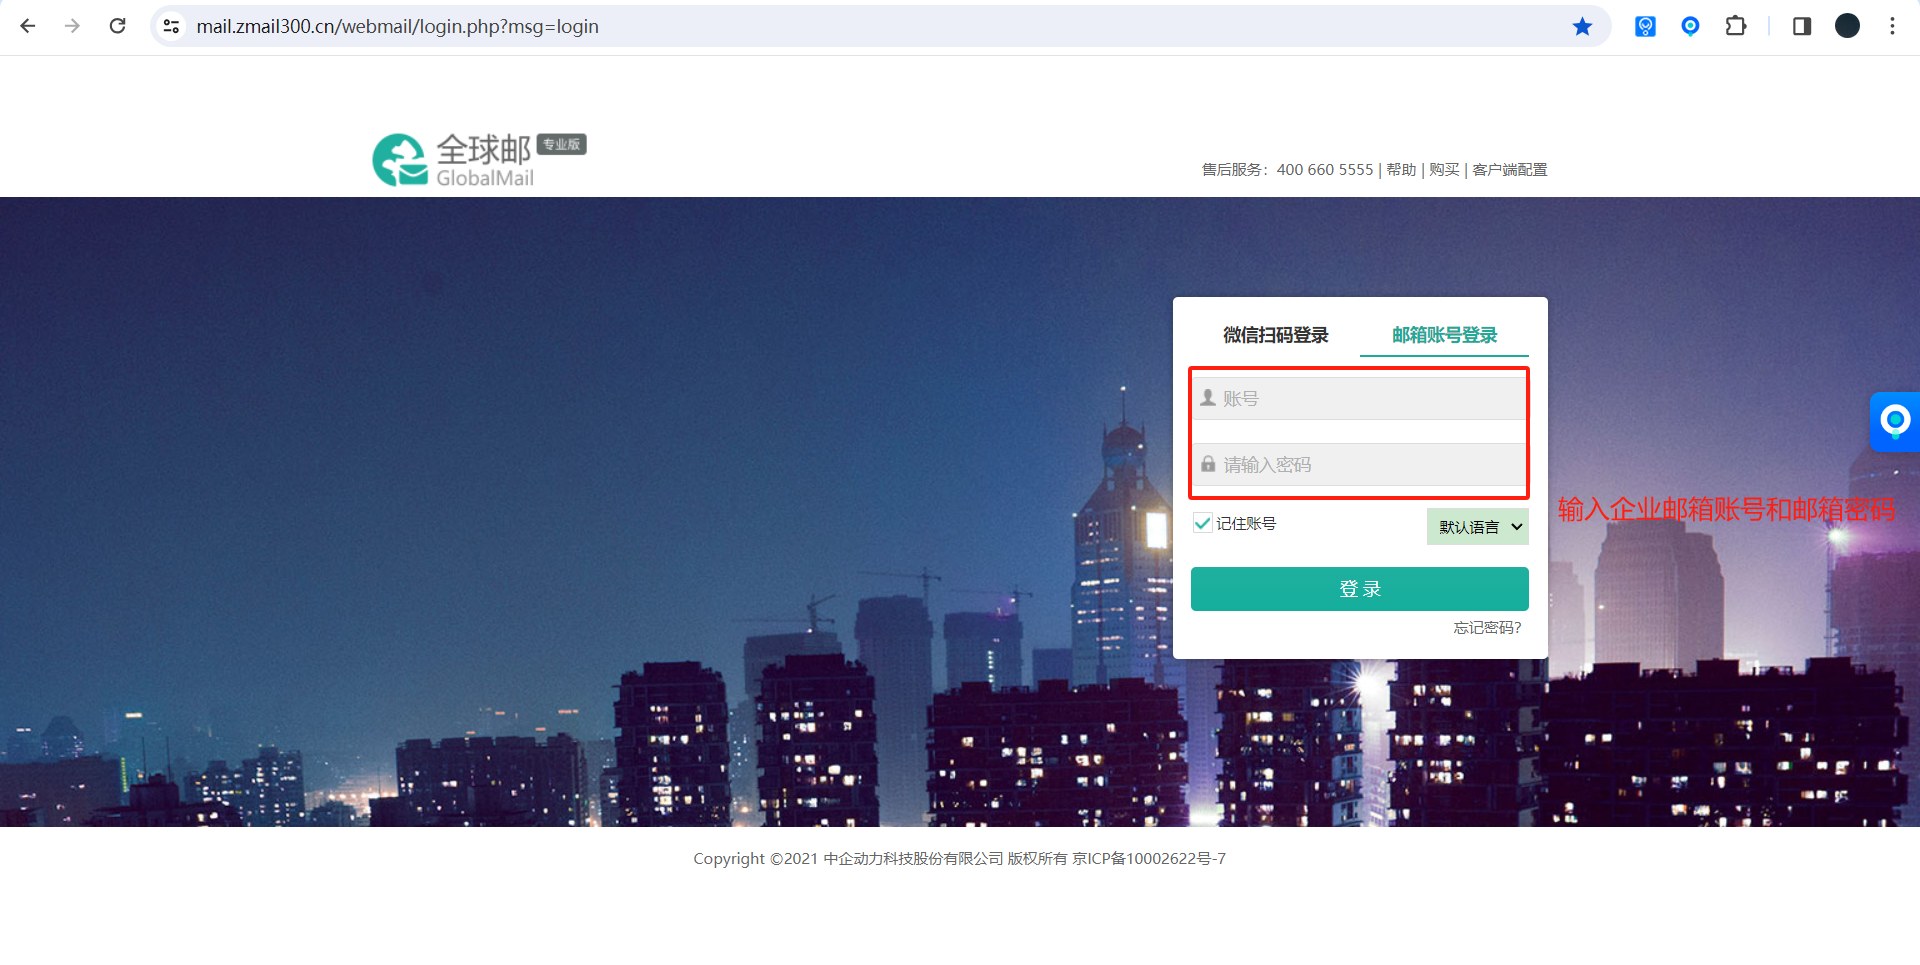This screenshot has width=1920, height=965.
Task: Open the floating blue chat widget
Action: [x=1895, y=421]
